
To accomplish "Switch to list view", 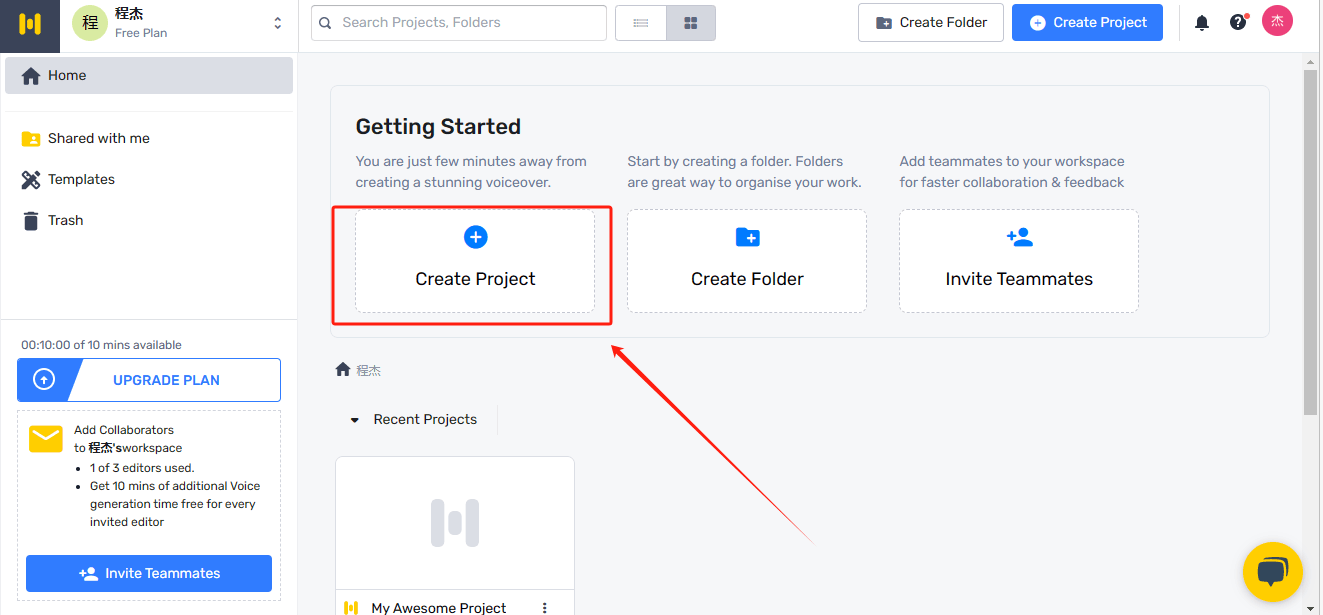I will click(x=641, y=23).
